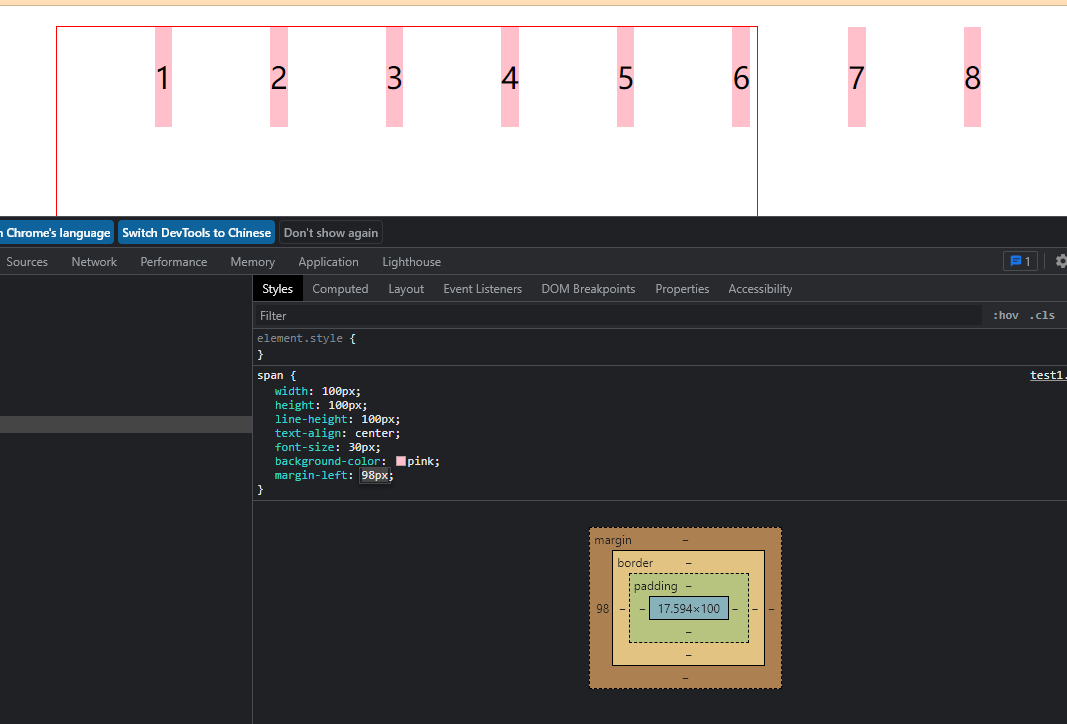Select the highlighted row in Elements tree
Viewport: 1067px width, 724px height.
click(126, 425)
